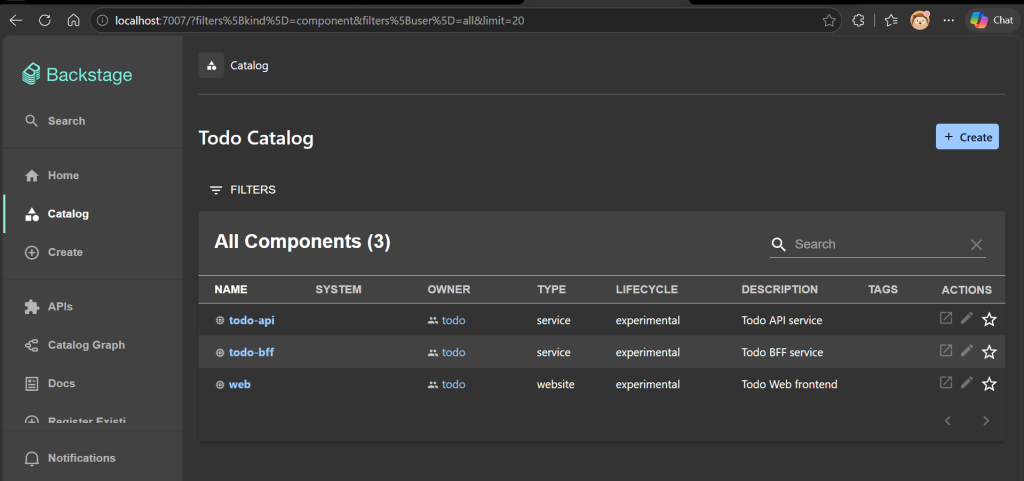This screenshot has width=1024, height=481.
Task: Go to next table page
Action: point(986,421)
